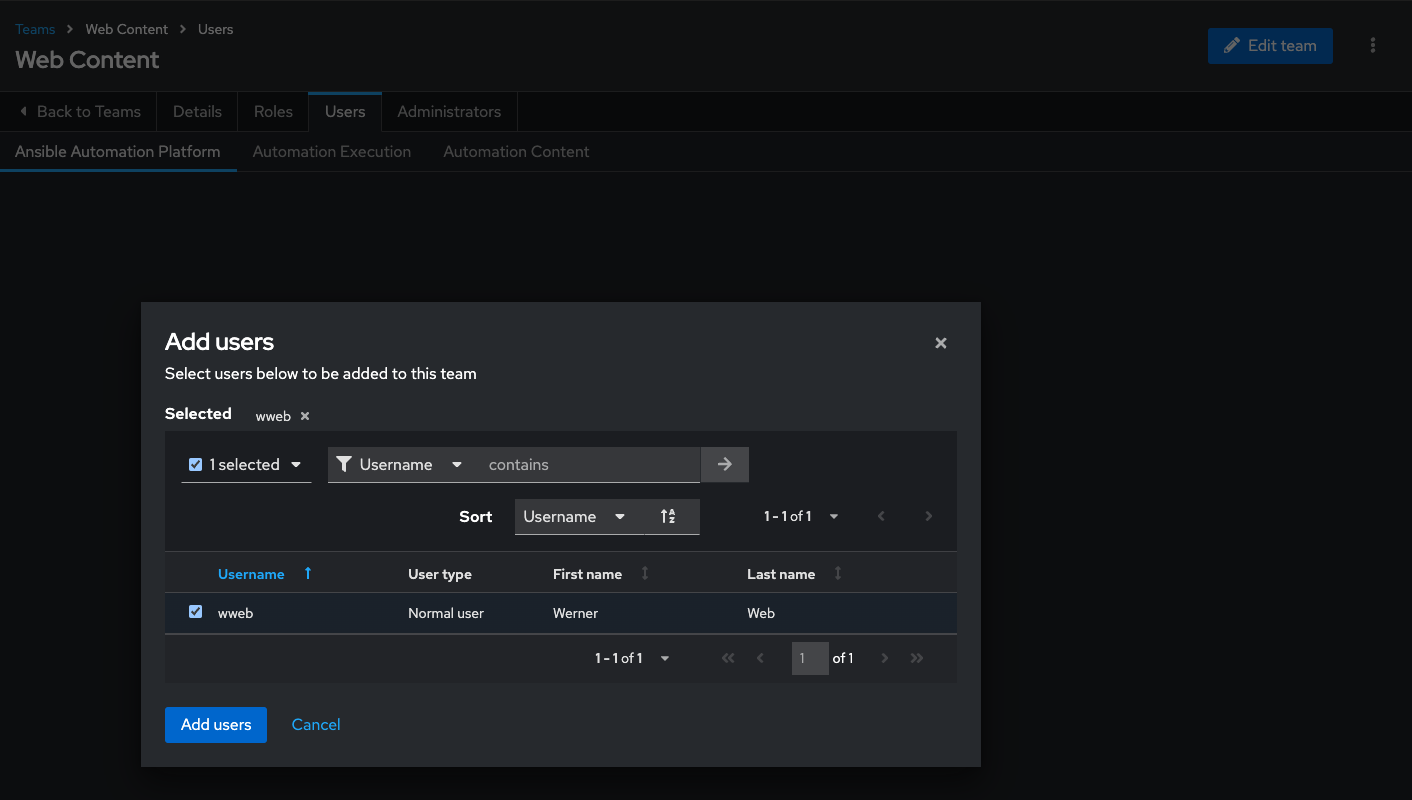Viewport: 1412px width, 800px height.
Task: Expand the 1 selected bulk dropdown
Action: (x=296, y=464)
